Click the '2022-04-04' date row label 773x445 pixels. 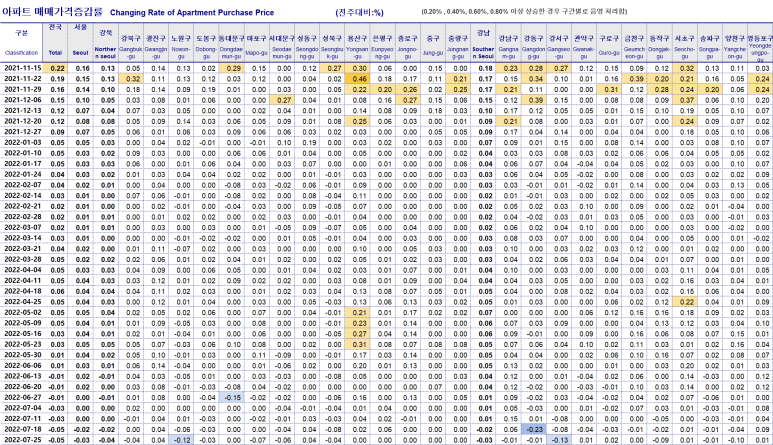point(22,270)
